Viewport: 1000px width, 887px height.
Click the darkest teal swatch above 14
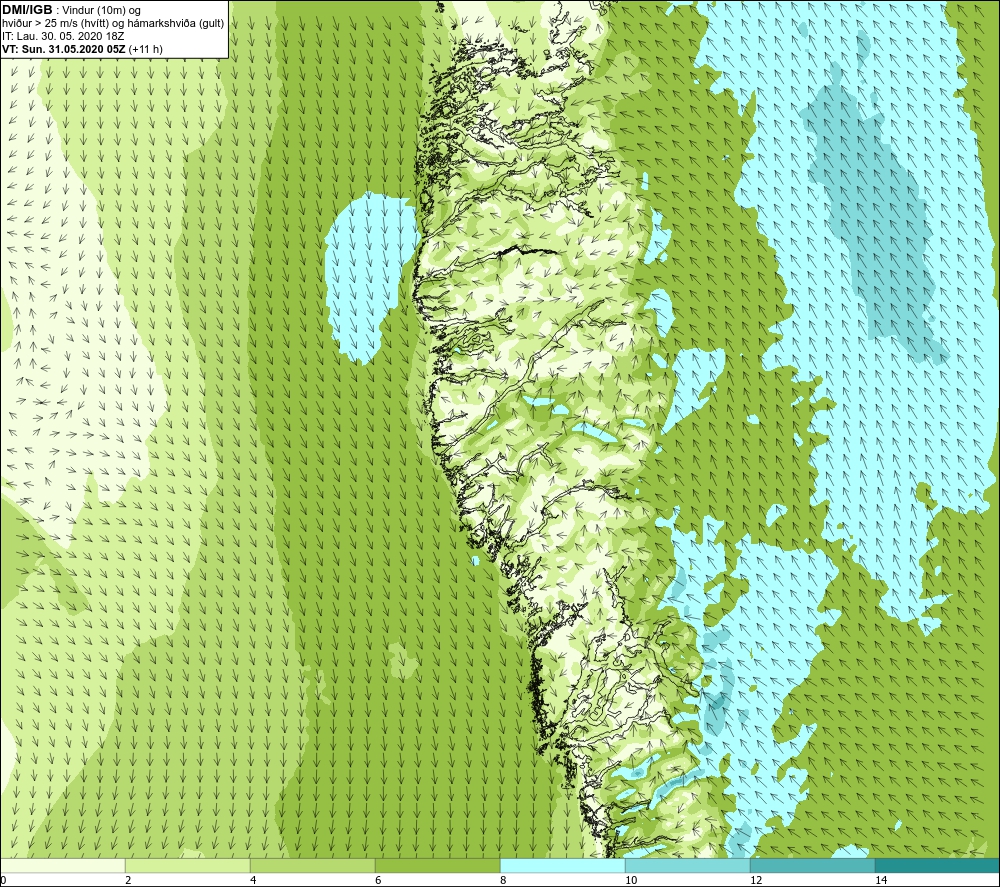937,865
